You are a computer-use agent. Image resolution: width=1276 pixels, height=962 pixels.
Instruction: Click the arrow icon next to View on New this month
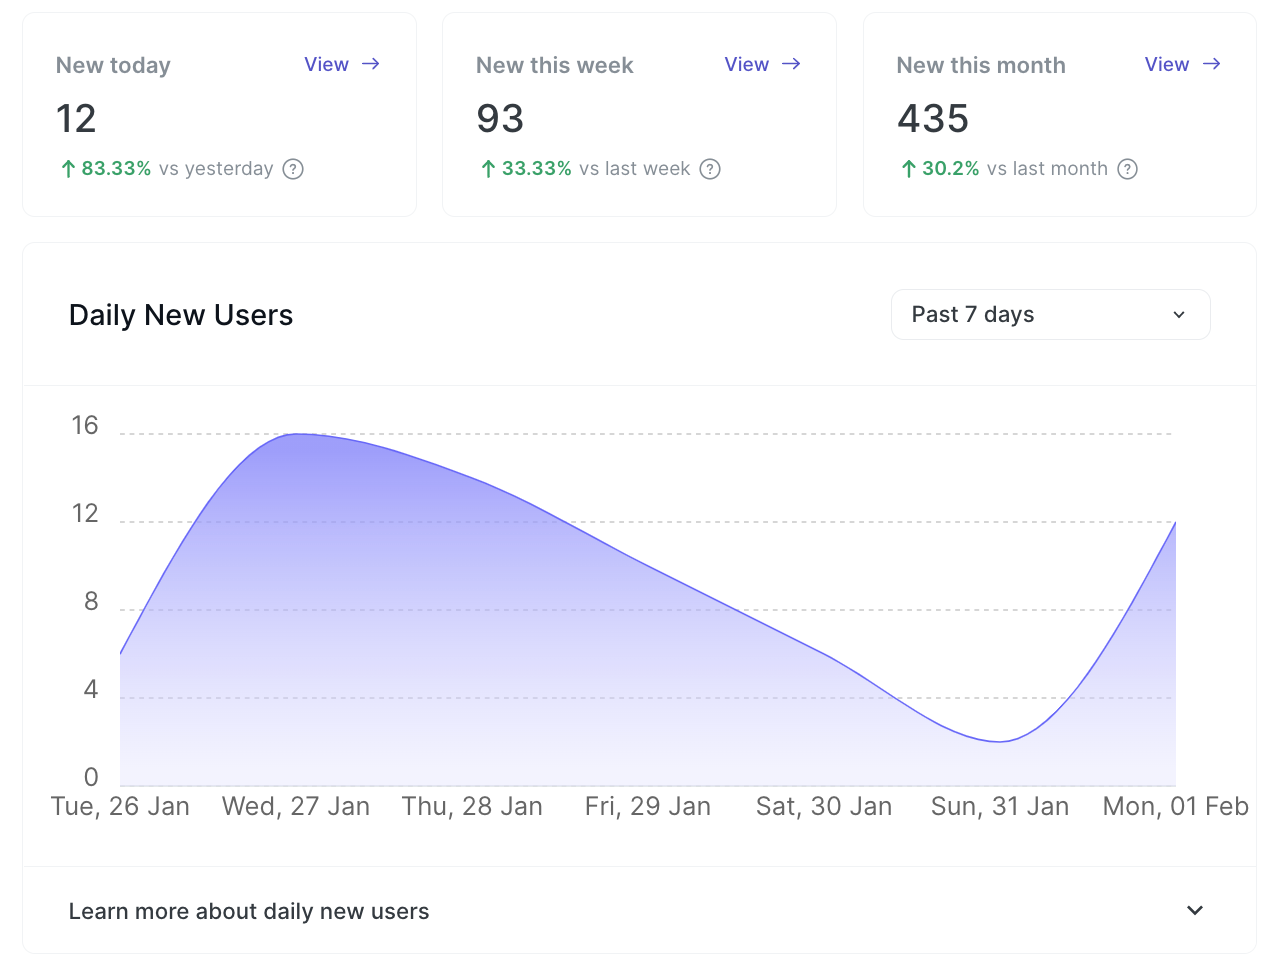(1211, 63)
